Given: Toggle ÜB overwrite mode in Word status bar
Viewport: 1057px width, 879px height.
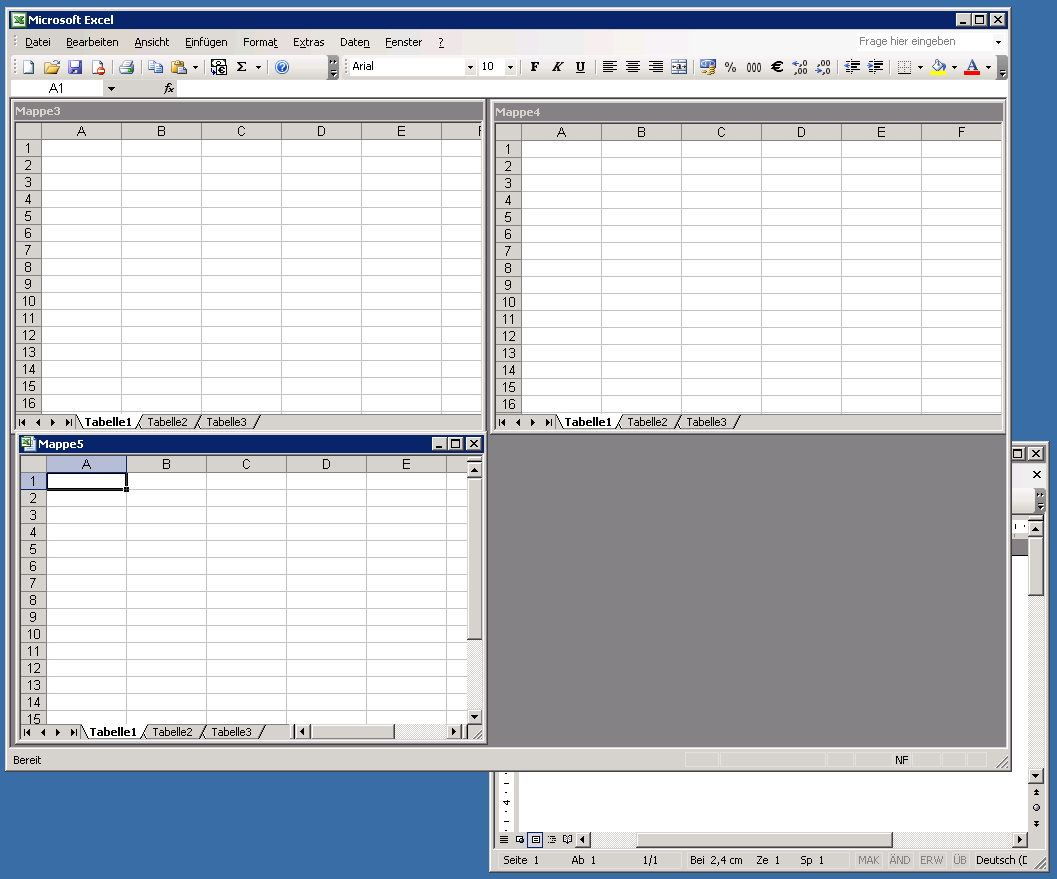Looking at the screenshot, I should click(960, 860).
